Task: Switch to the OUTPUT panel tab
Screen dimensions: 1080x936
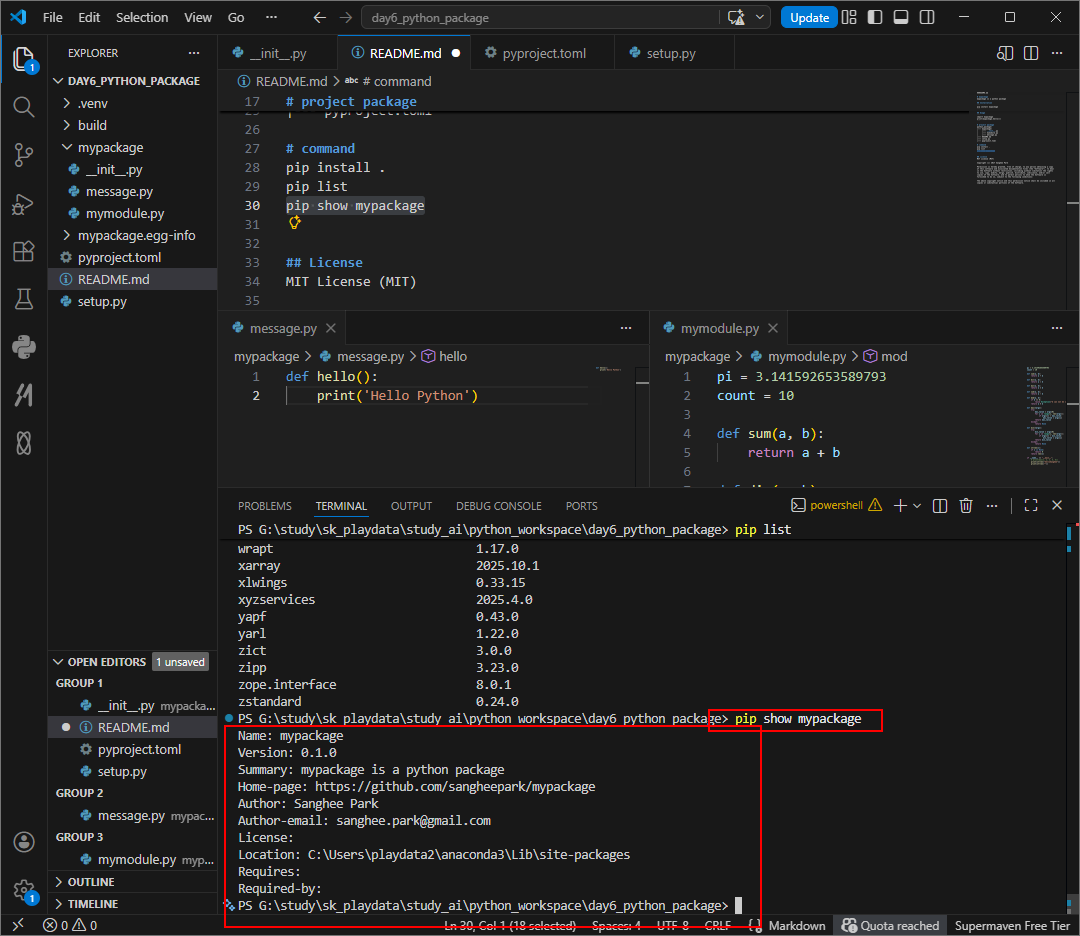Action: (x=411, y=506)
